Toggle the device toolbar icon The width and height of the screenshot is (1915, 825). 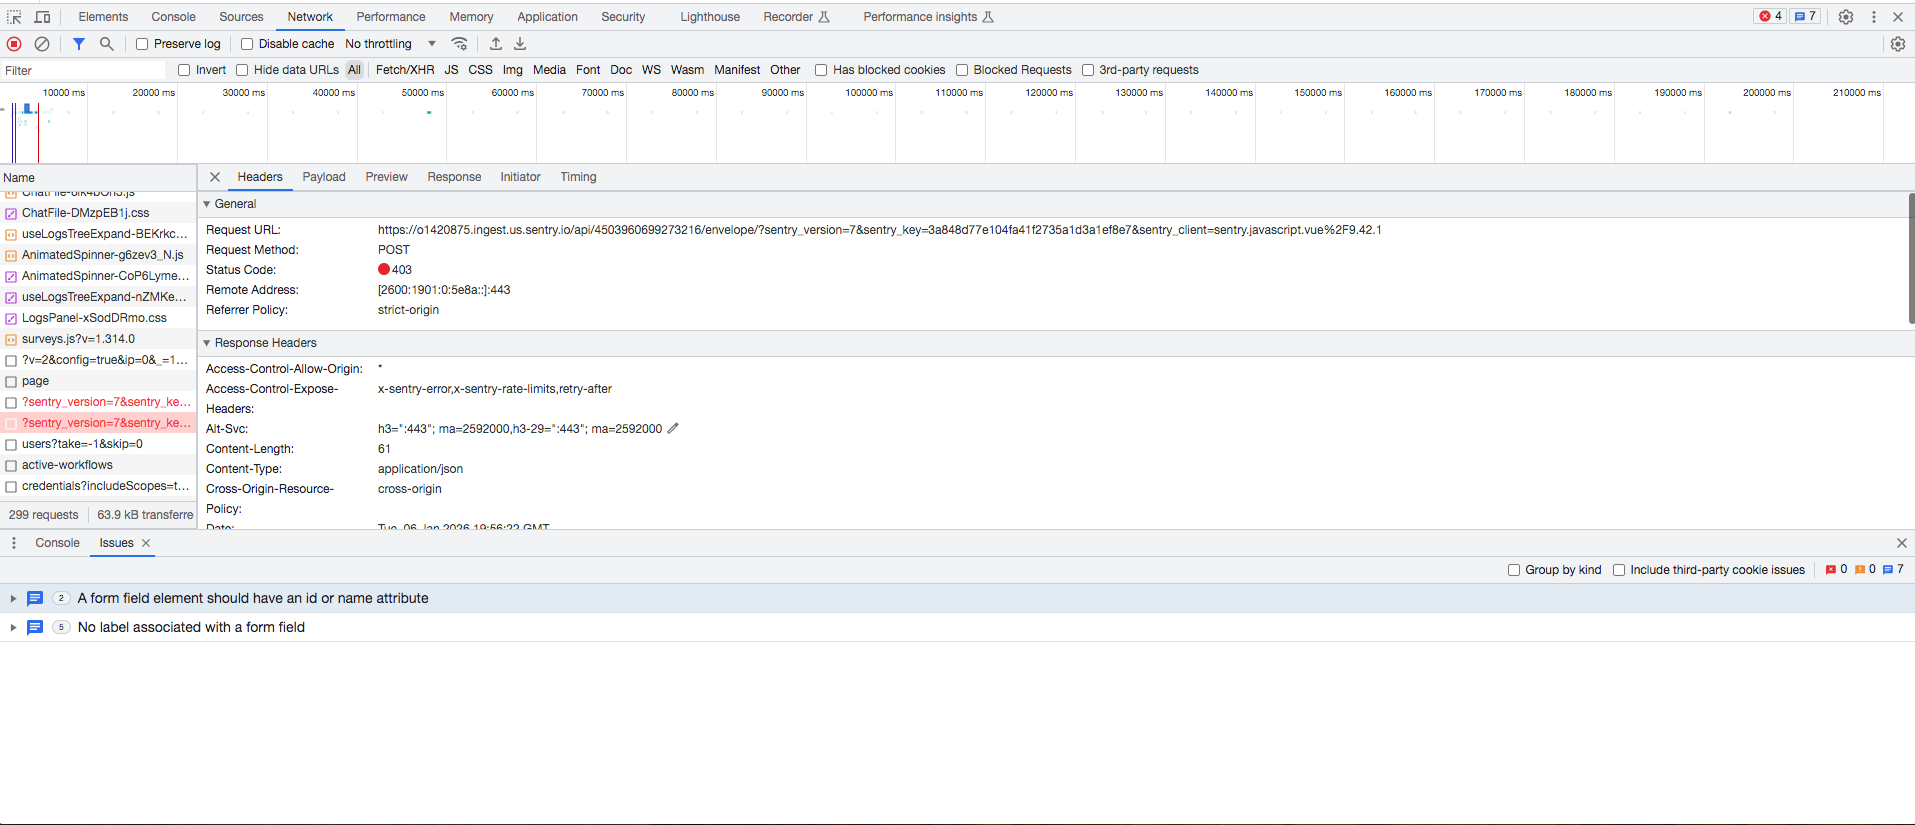pos(42,17)
